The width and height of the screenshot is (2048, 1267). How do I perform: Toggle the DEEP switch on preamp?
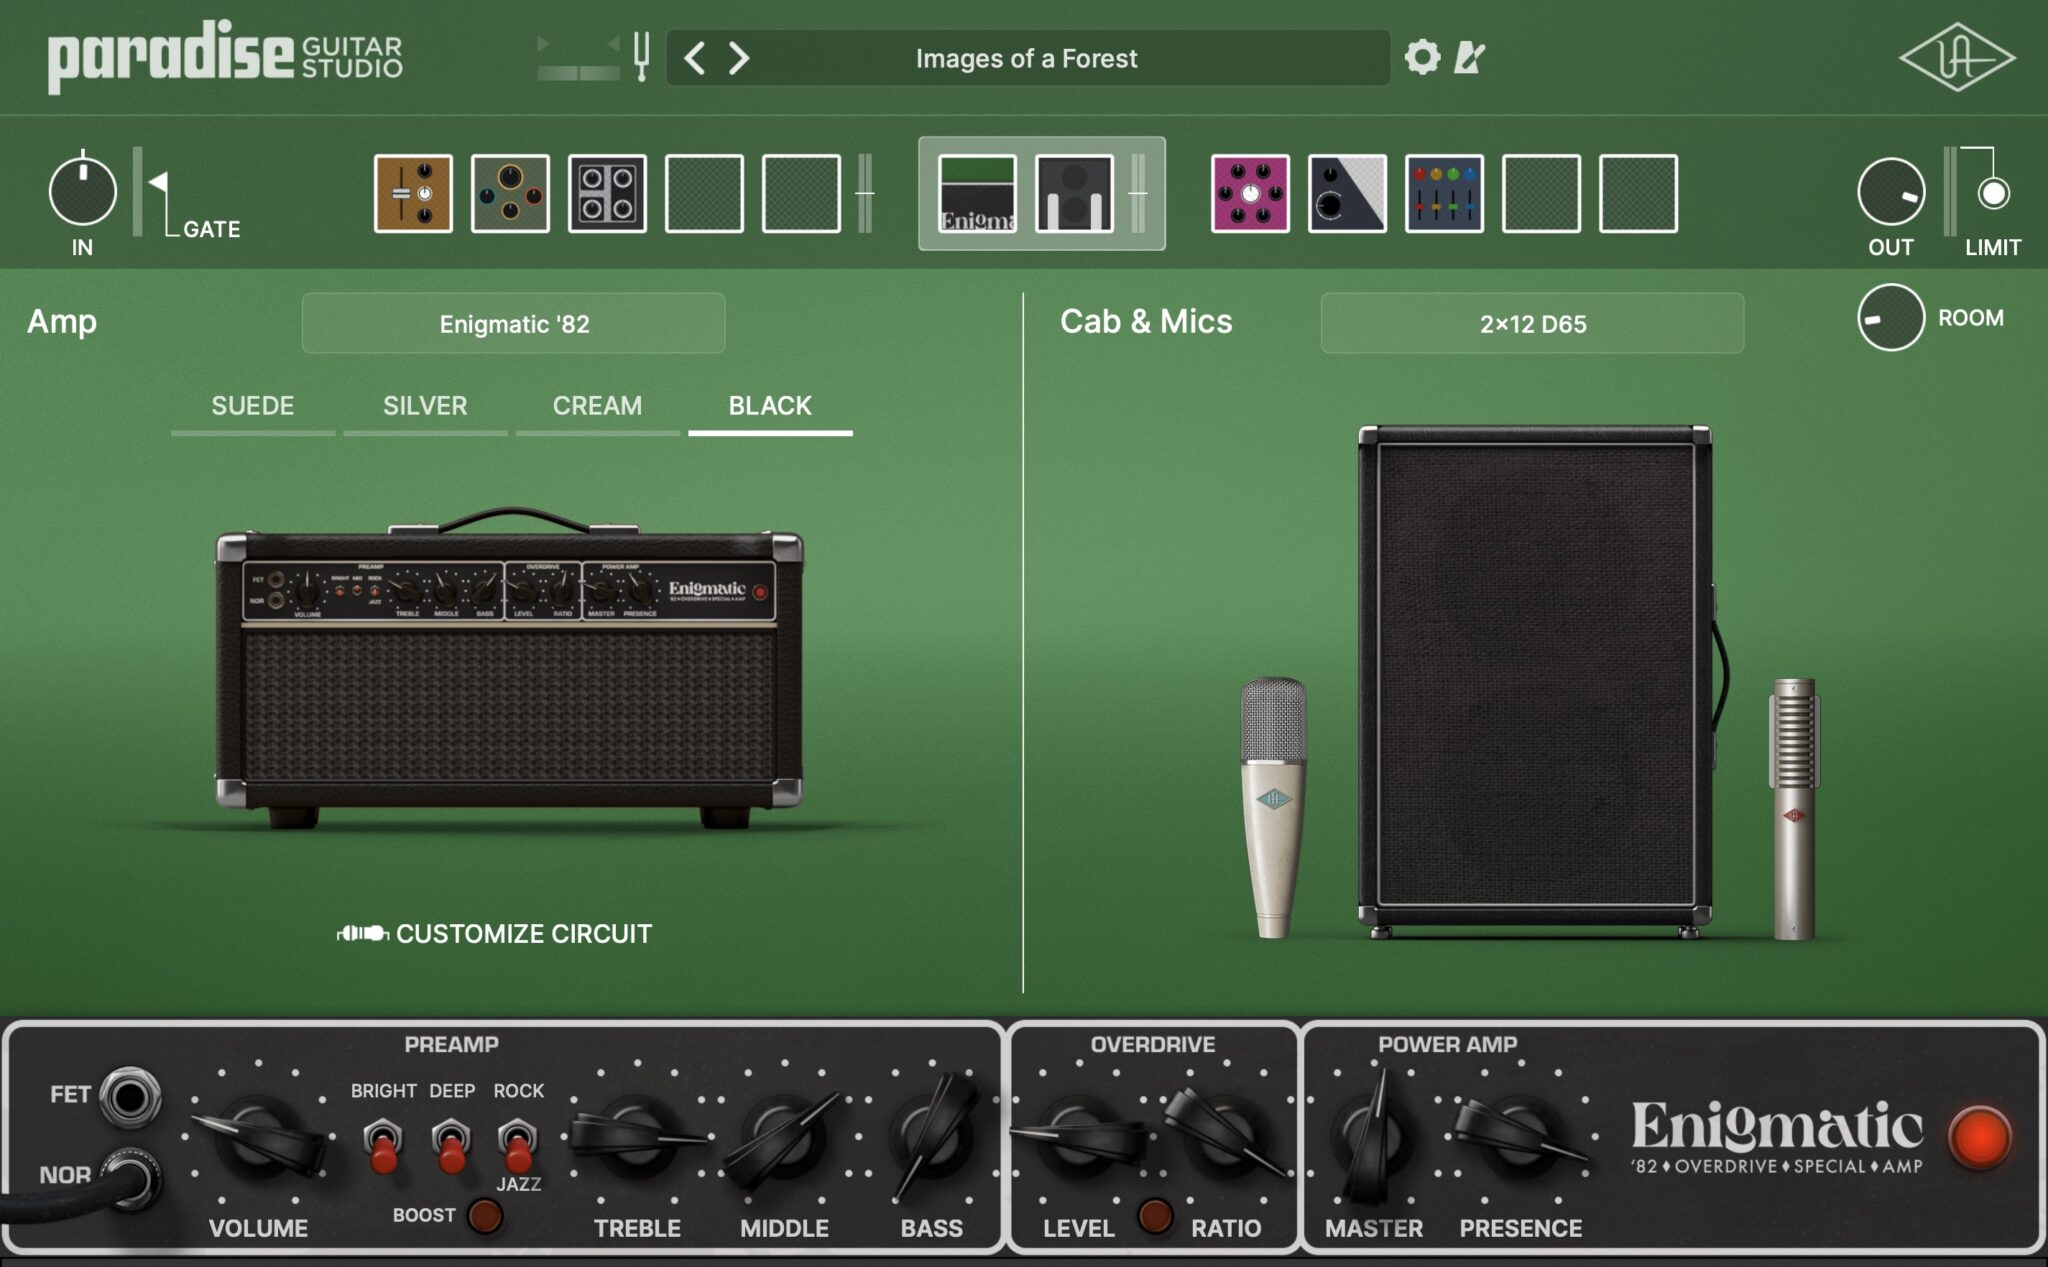[x=451, y=1146]
